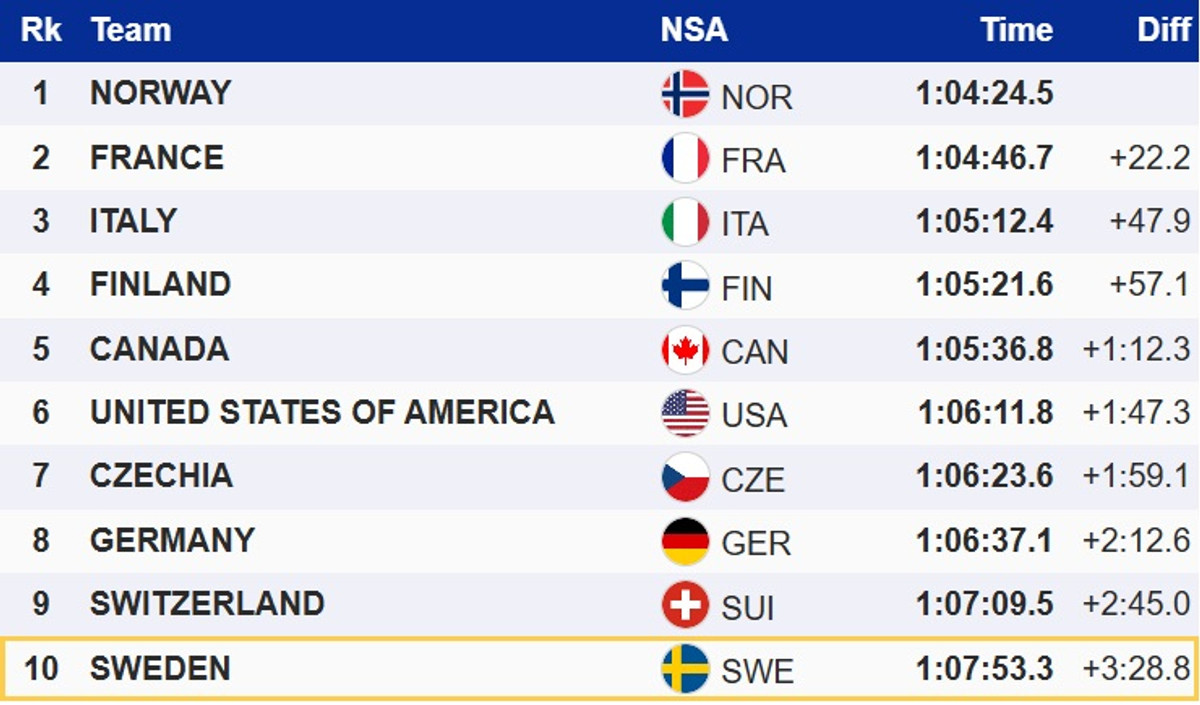This screenshot has height=705, width=1200.
Task: Click the Norway flag icon
Action: coord(685,95)
